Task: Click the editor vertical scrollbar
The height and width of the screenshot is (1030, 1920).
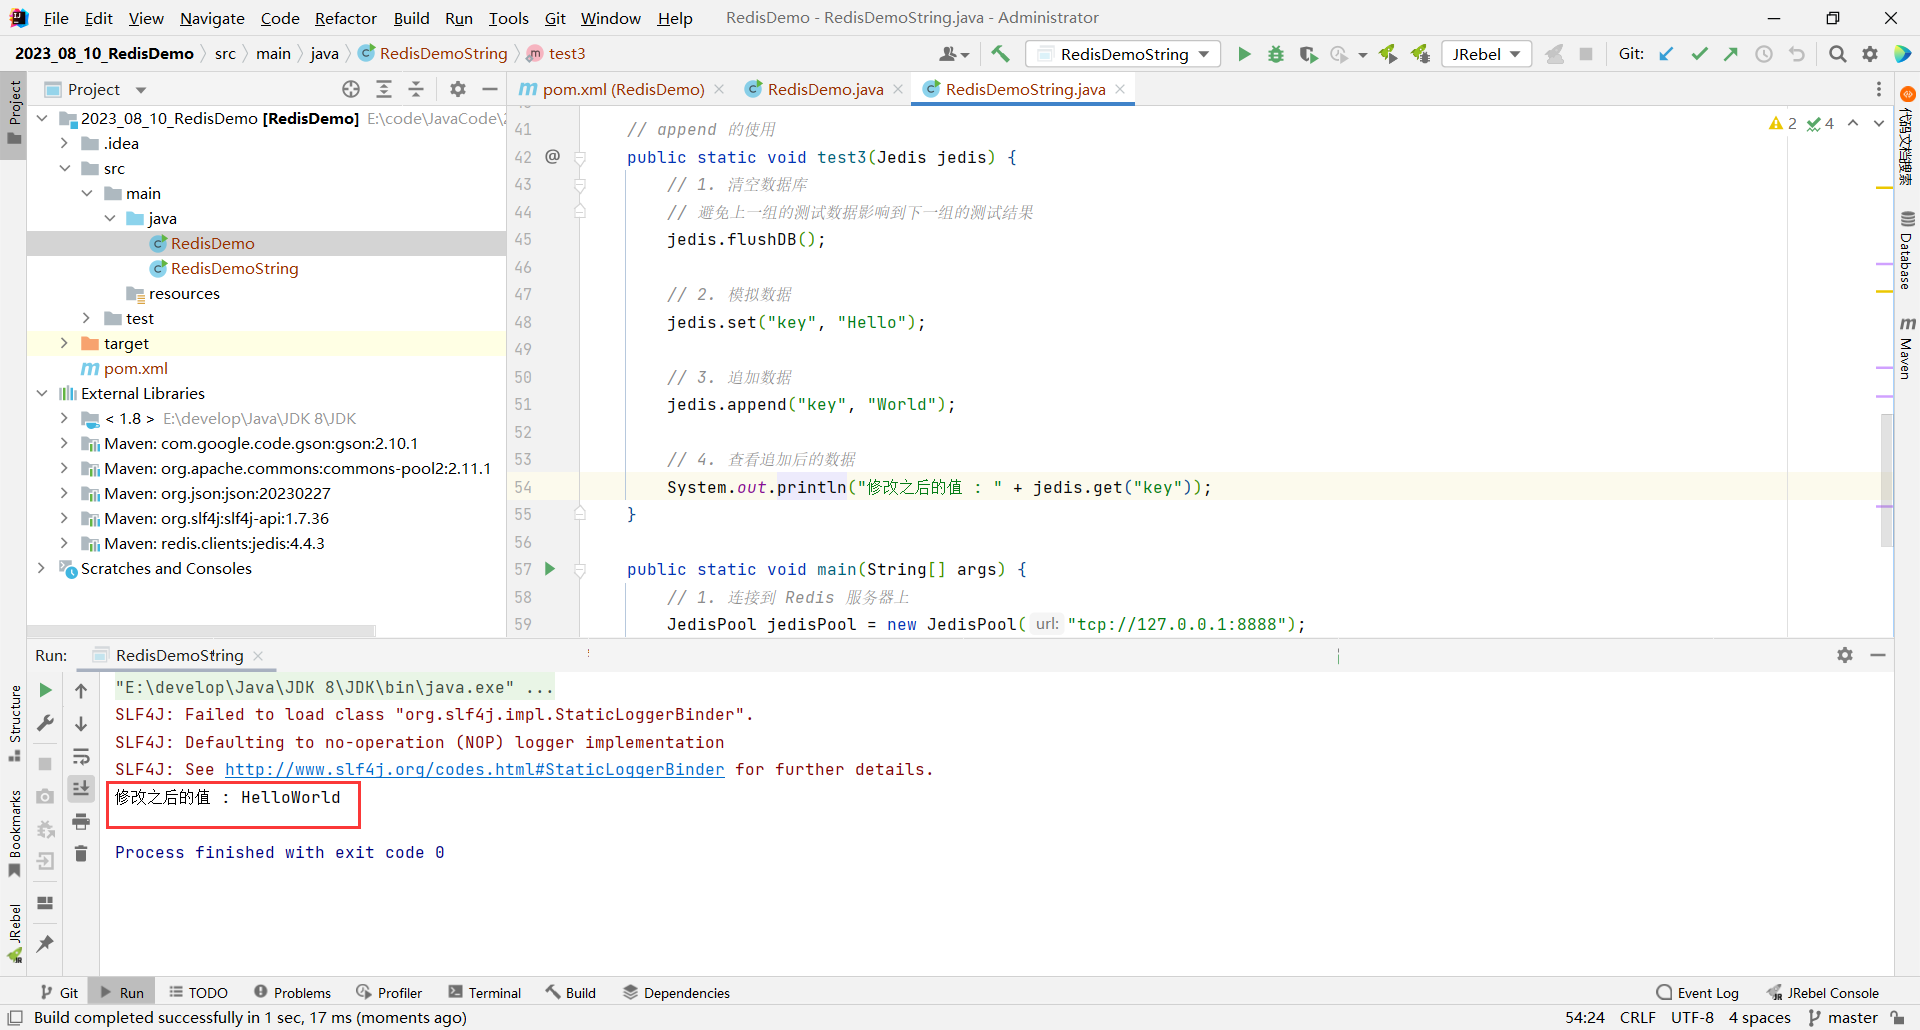Action: click(1886, 480)
